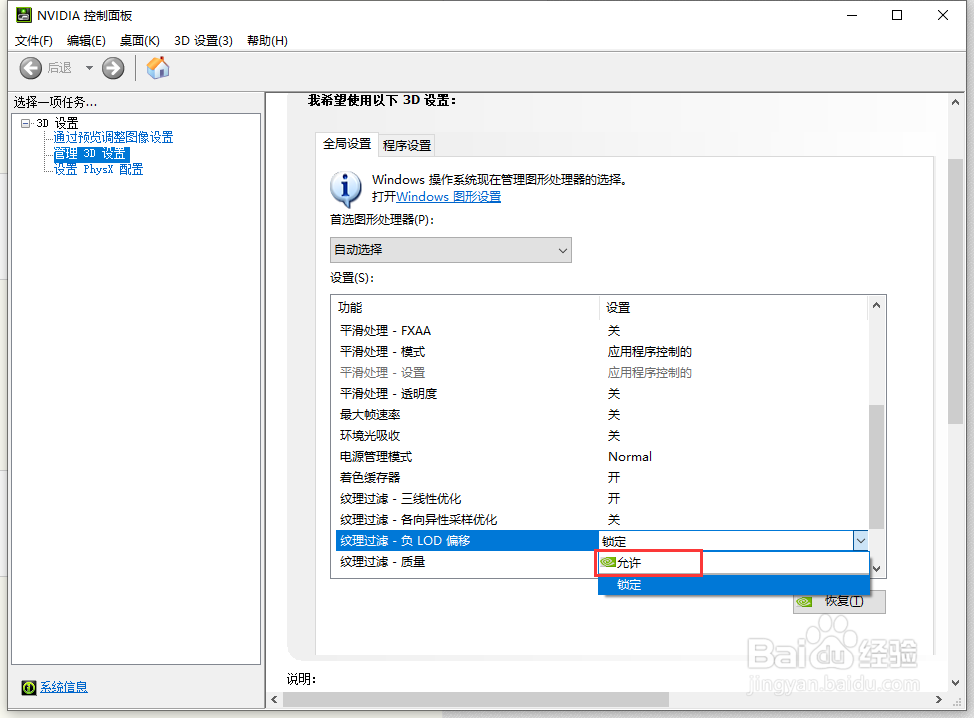Open back history dropdown arrow
This screenshot has height=718, width=974.
(x=89, y=68)
